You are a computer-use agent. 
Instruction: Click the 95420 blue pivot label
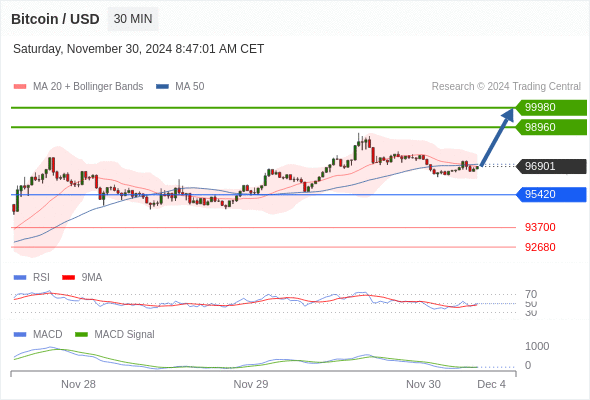tap(551, 195)
